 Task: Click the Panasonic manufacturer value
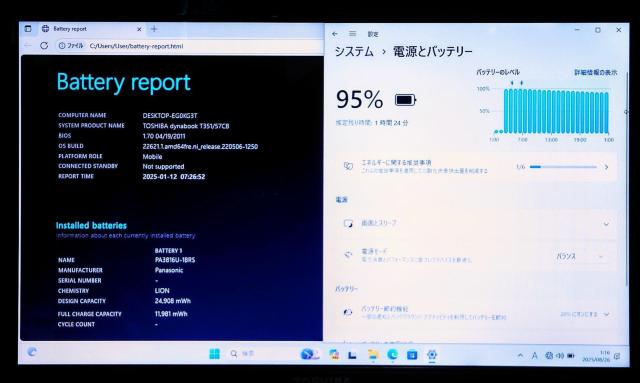click(x=169, y=270)
